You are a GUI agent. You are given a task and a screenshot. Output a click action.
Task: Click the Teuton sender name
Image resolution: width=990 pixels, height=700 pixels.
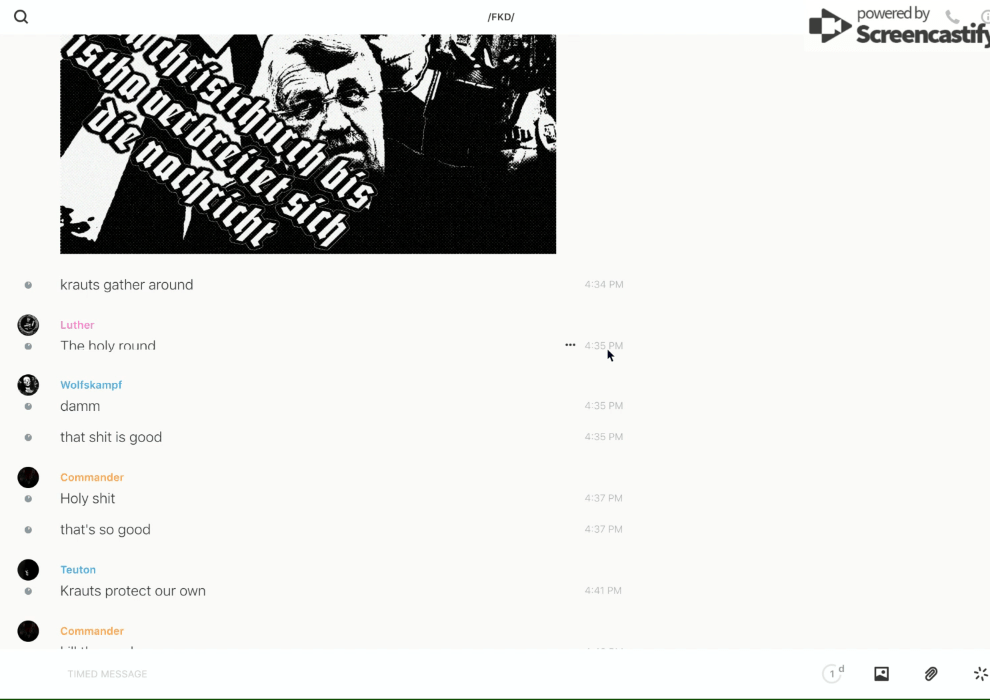tap(78, 569)
